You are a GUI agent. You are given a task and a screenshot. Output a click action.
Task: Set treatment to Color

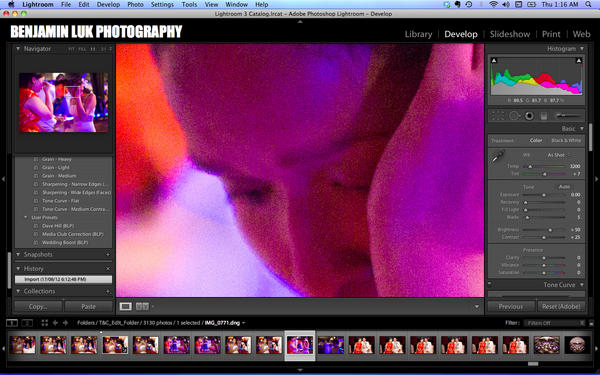536,140
